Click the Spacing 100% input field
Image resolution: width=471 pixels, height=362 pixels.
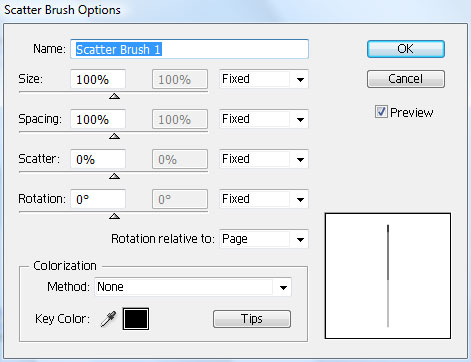coord(98,119)
